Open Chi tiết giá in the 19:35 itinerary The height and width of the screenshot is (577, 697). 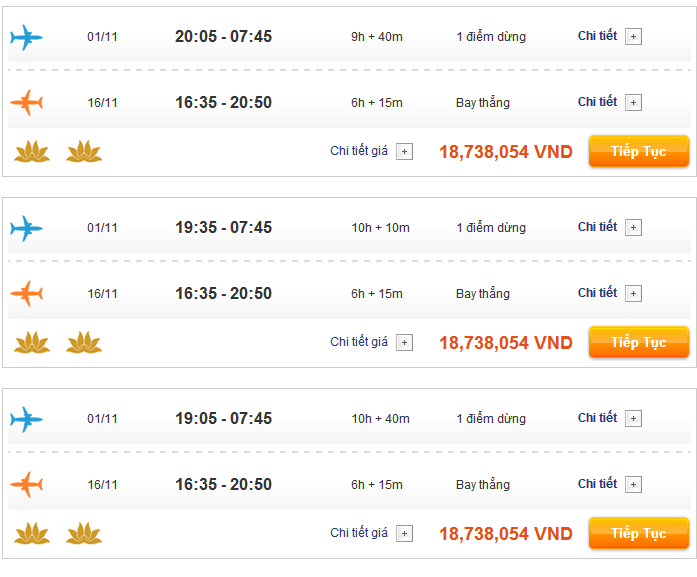pos(404,343)
